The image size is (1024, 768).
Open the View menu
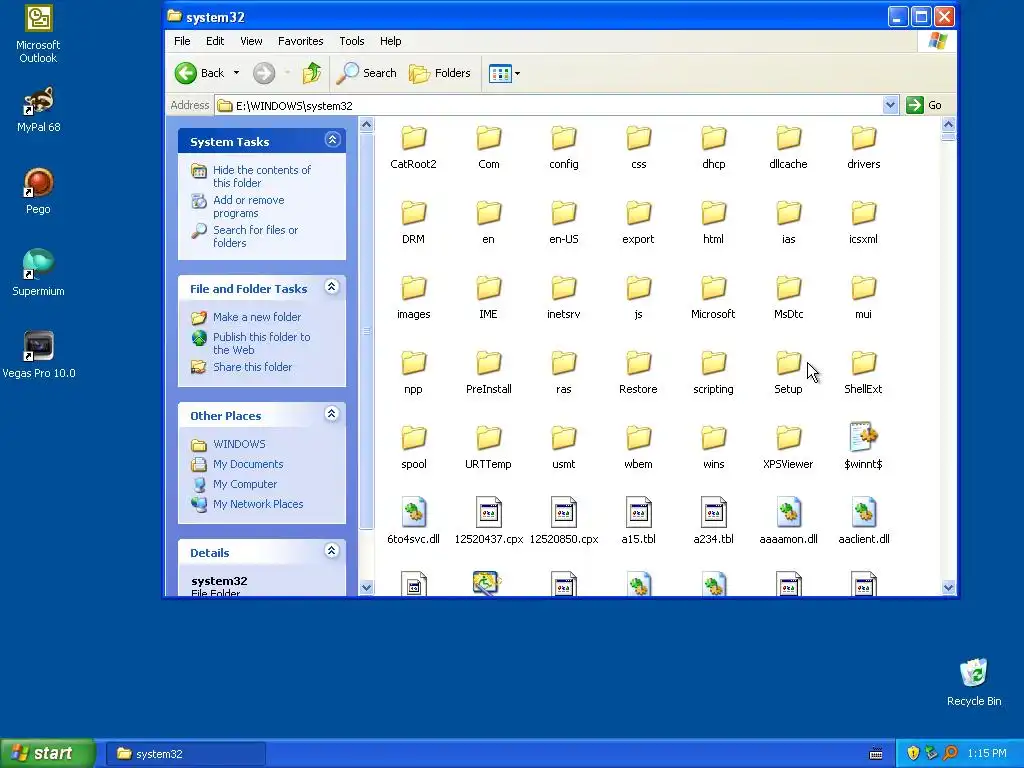coord(251,41)
